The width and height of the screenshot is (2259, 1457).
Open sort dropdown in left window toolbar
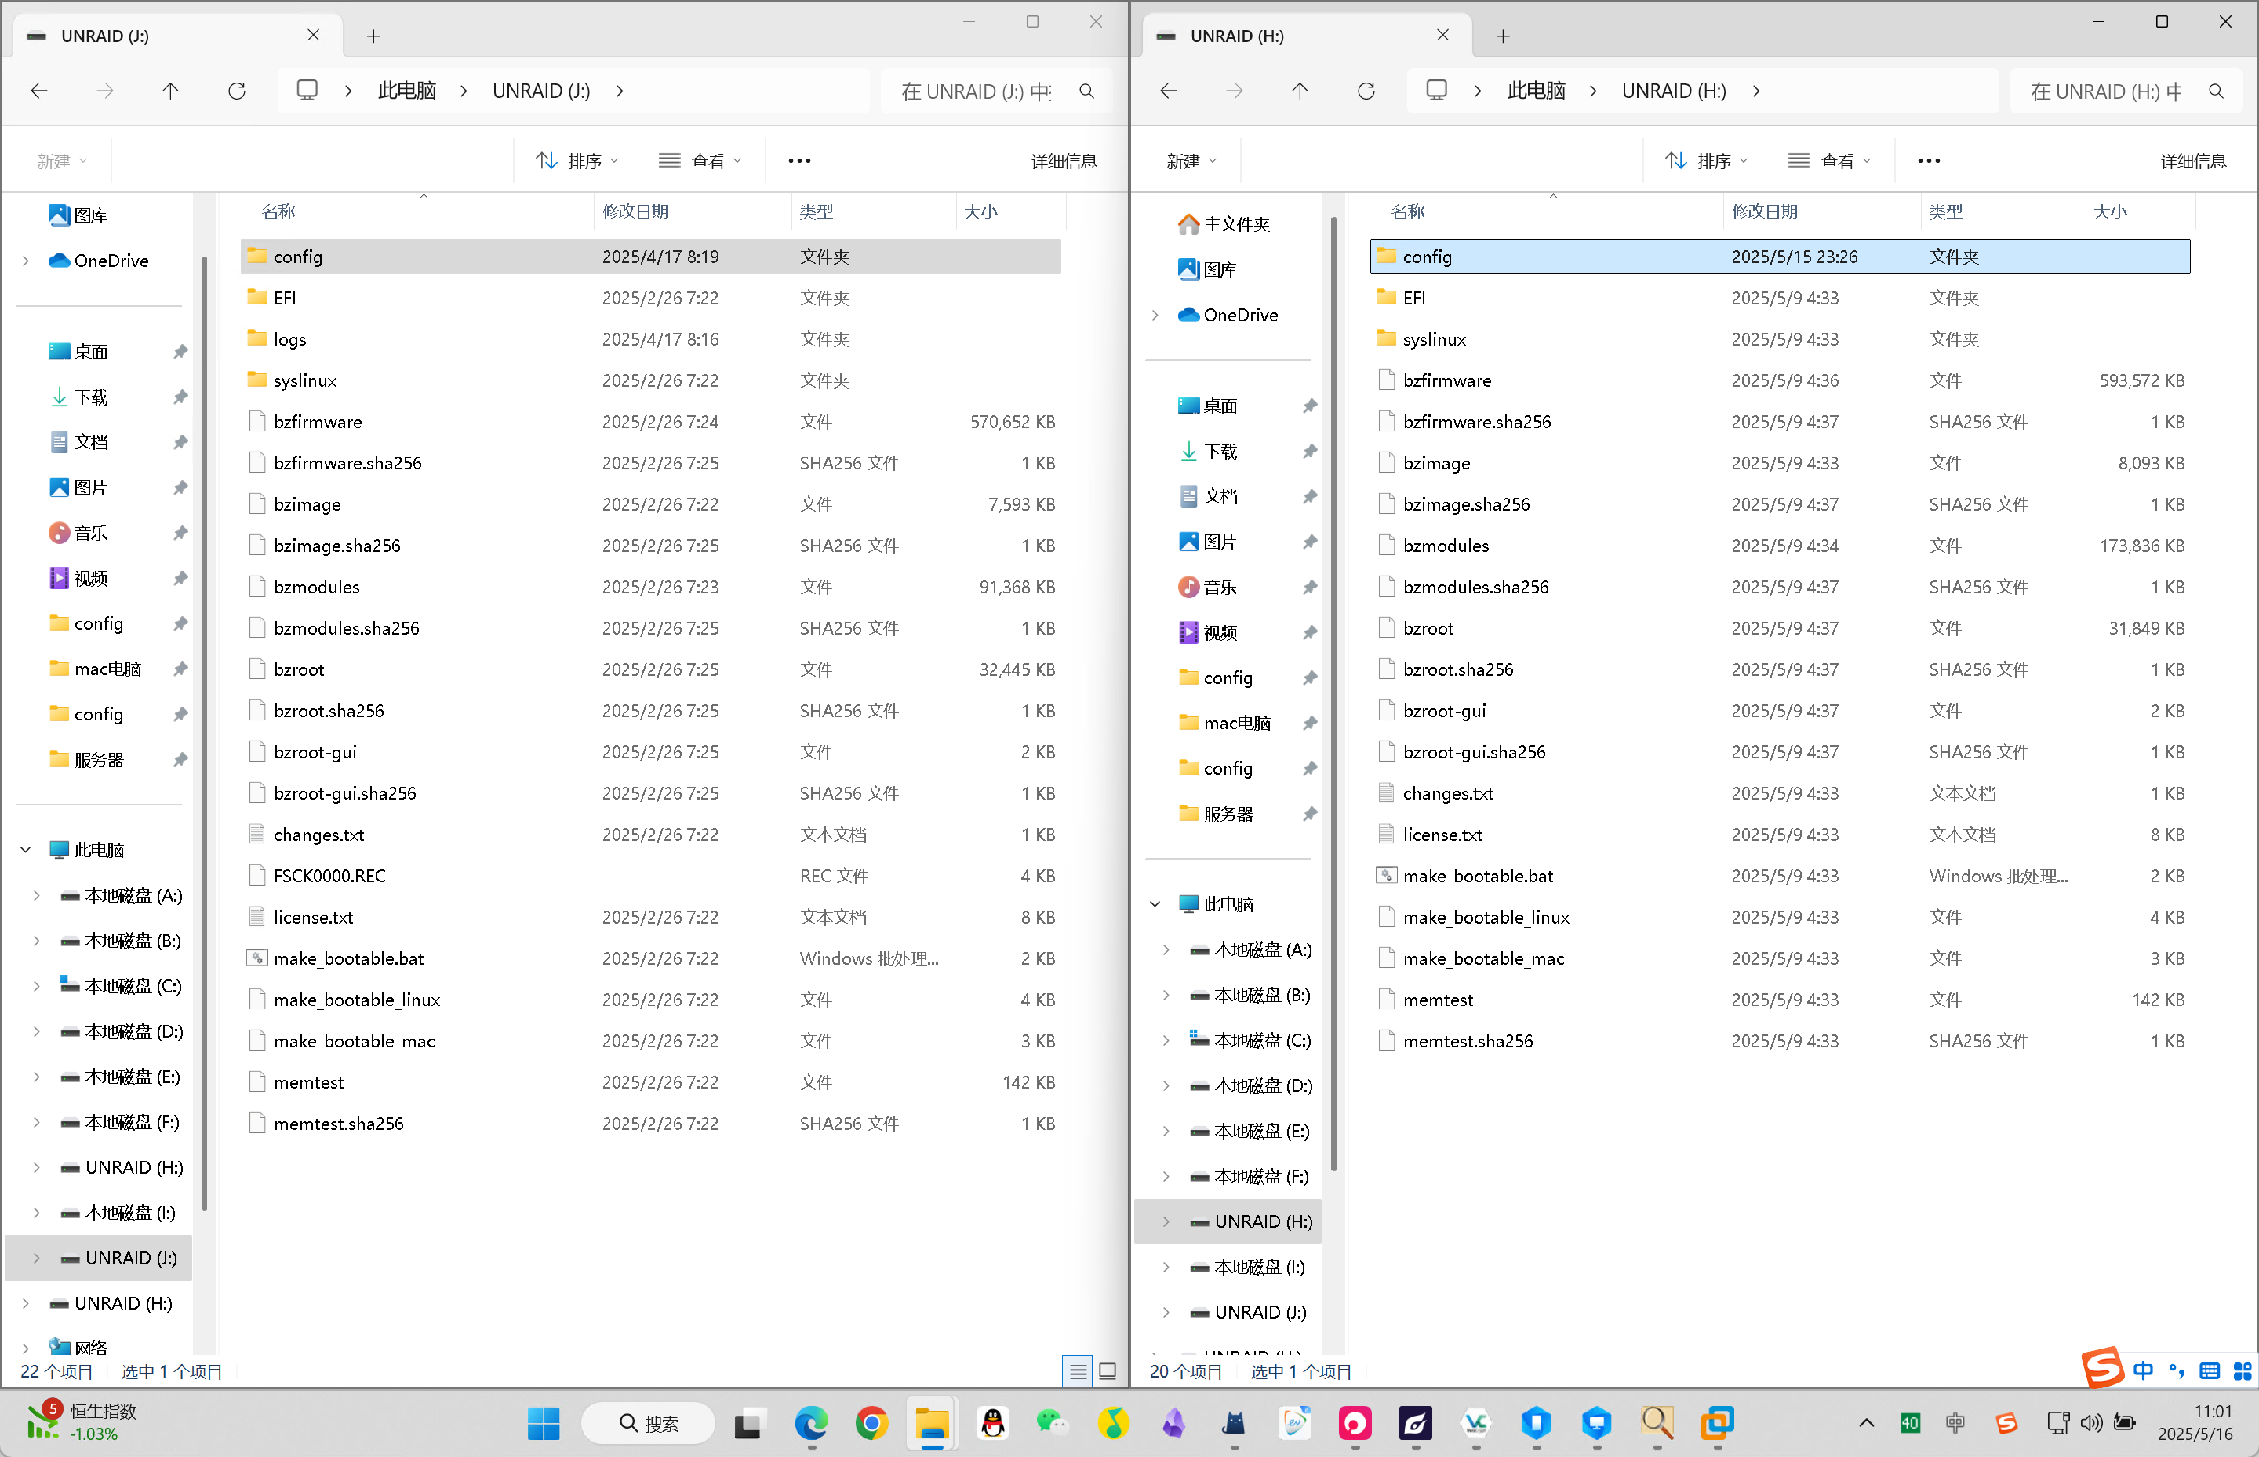coord(578,161)
